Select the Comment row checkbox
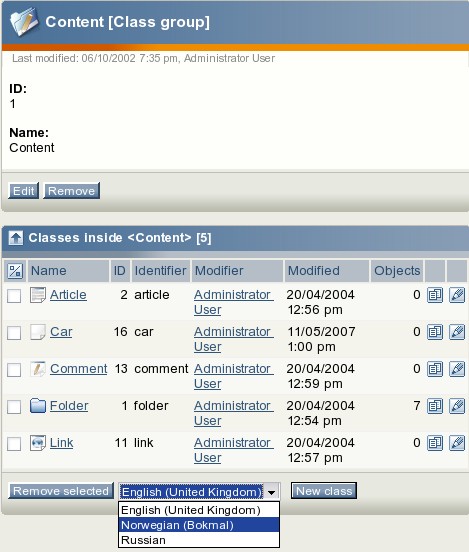The width and height of the screenshot is (469, 552). pyautogui.click(x=14, y=370)
